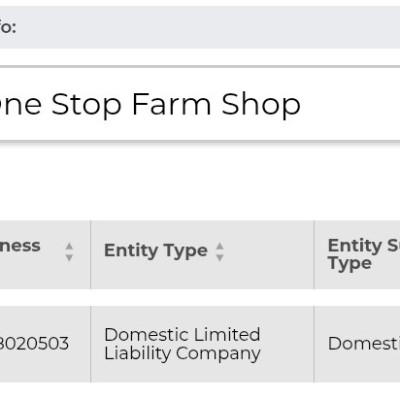Place cursor on the word 'Farm' in search box
The image size is (400, 400).
click(x=171, y=104)
